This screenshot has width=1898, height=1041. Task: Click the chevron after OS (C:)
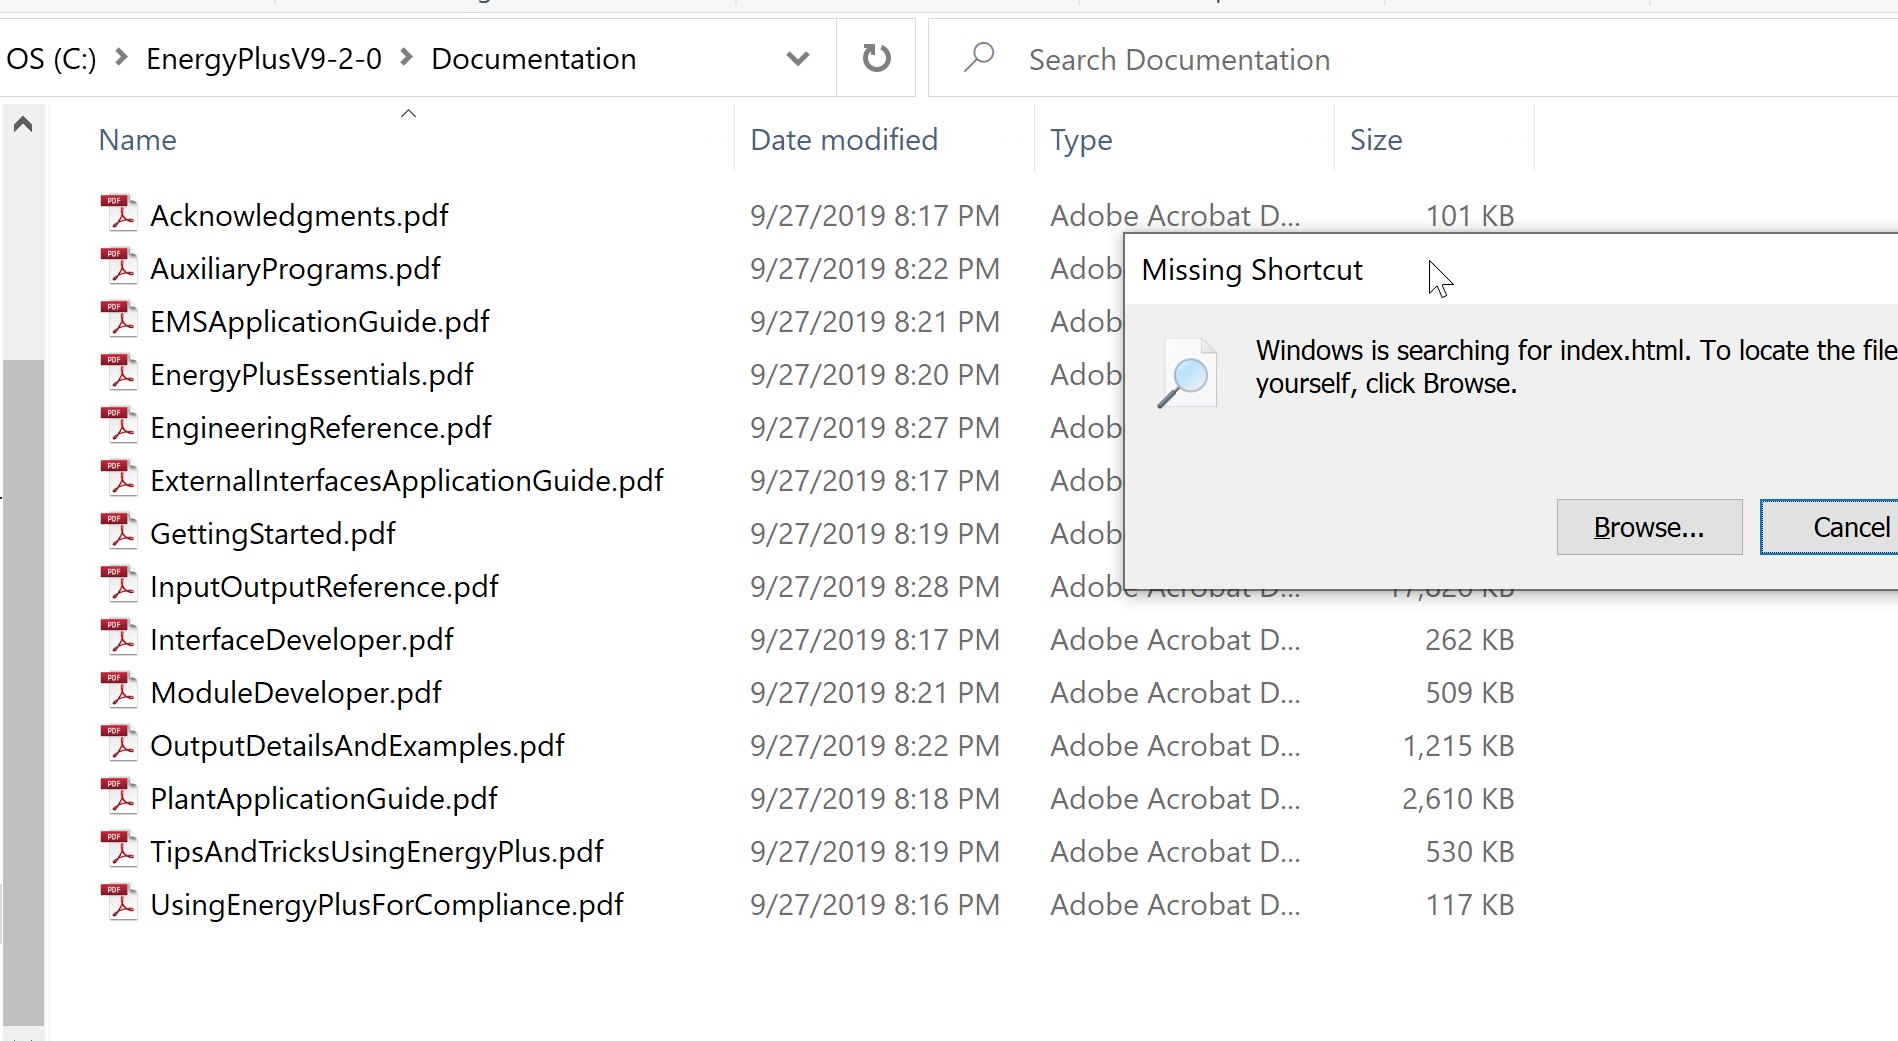[119, 58]
